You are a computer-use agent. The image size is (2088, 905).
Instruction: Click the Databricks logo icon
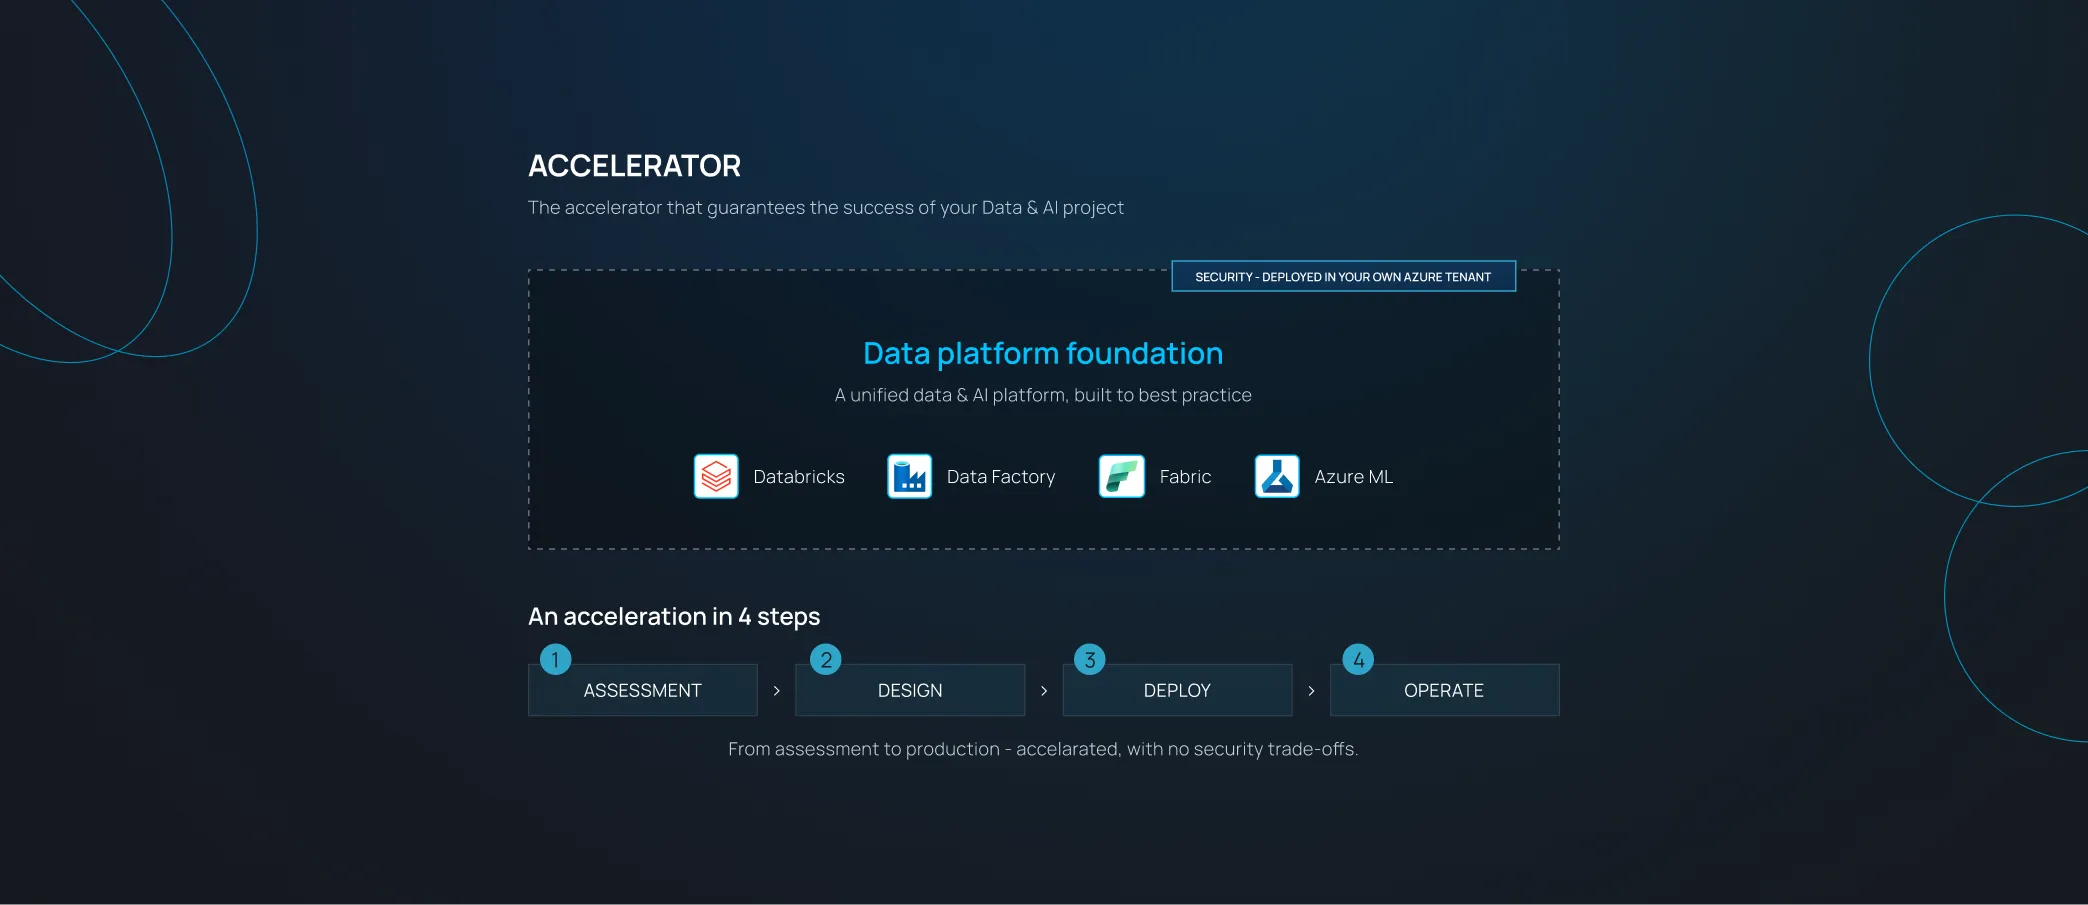[x=716, y=476]
